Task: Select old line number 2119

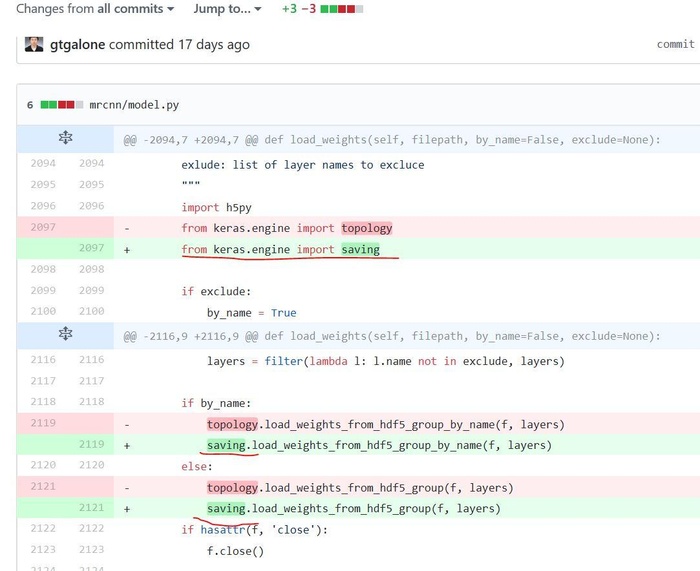Action: pyautogui.click(x=43, y=423)
